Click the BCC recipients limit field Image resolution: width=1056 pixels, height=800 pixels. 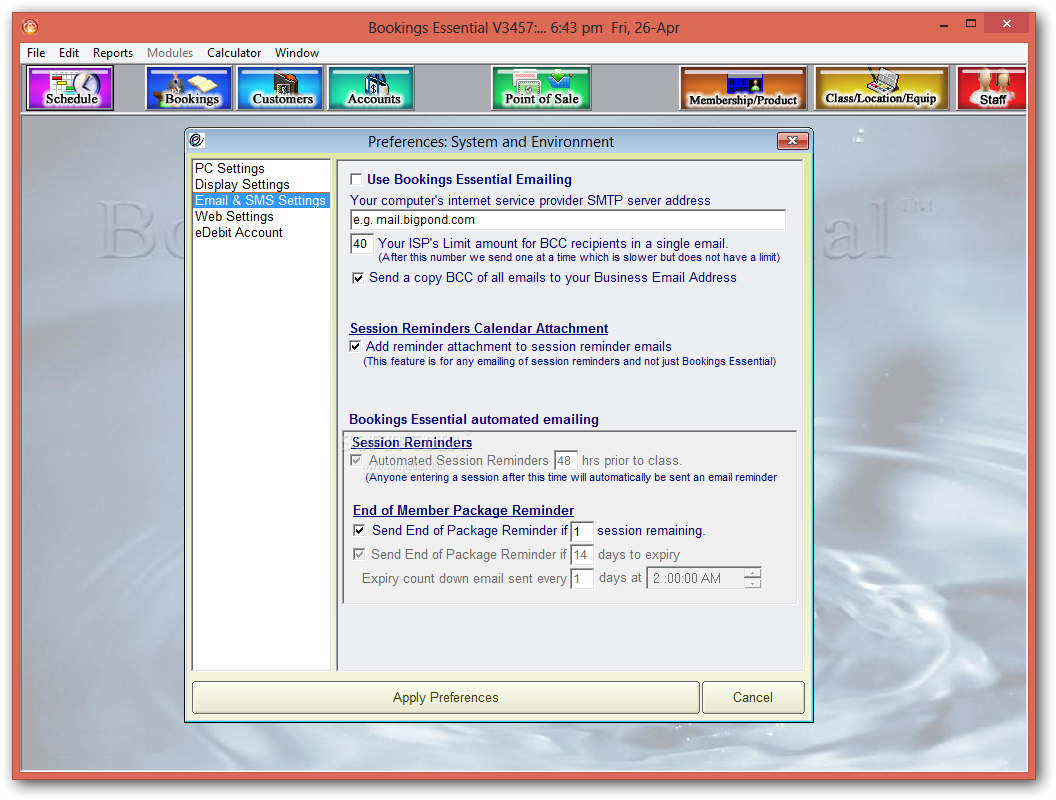[x=361, y=244]
